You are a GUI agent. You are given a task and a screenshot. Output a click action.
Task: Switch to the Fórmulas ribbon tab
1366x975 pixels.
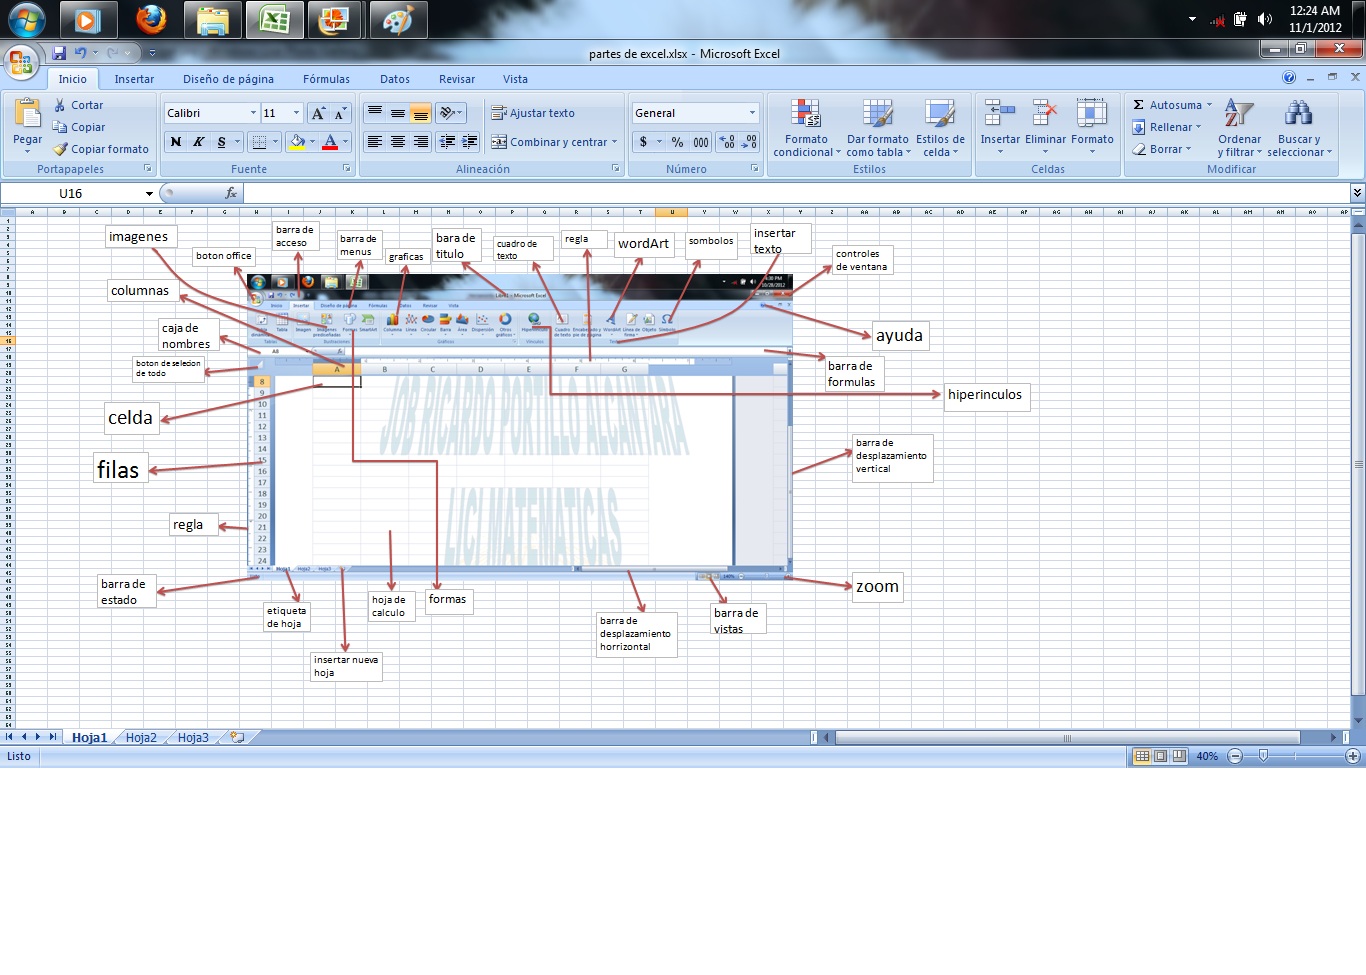coord(326,78)
